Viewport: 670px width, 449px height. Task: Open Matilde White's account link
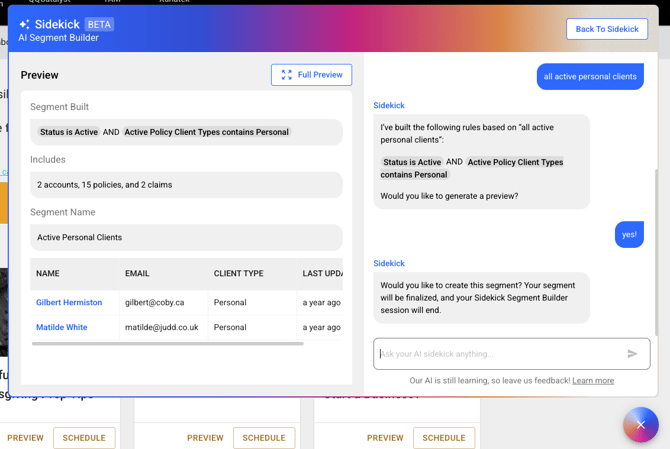[x=61, y=327]
